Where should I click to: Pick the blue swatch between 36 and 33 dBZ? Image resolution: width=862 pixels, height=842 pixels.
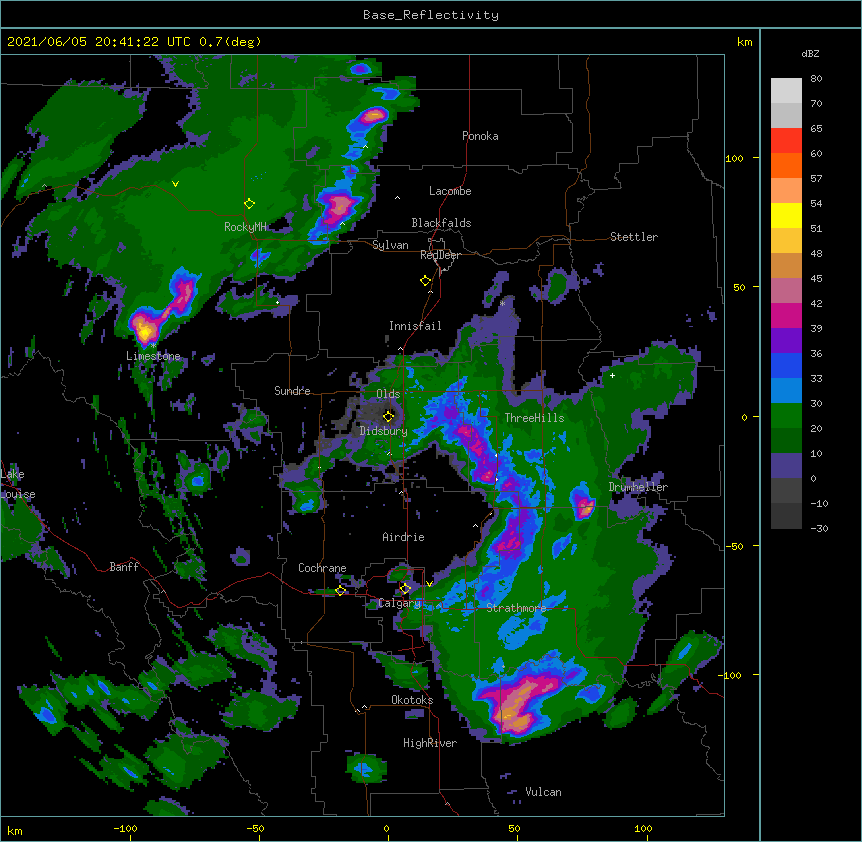(786, 365)
